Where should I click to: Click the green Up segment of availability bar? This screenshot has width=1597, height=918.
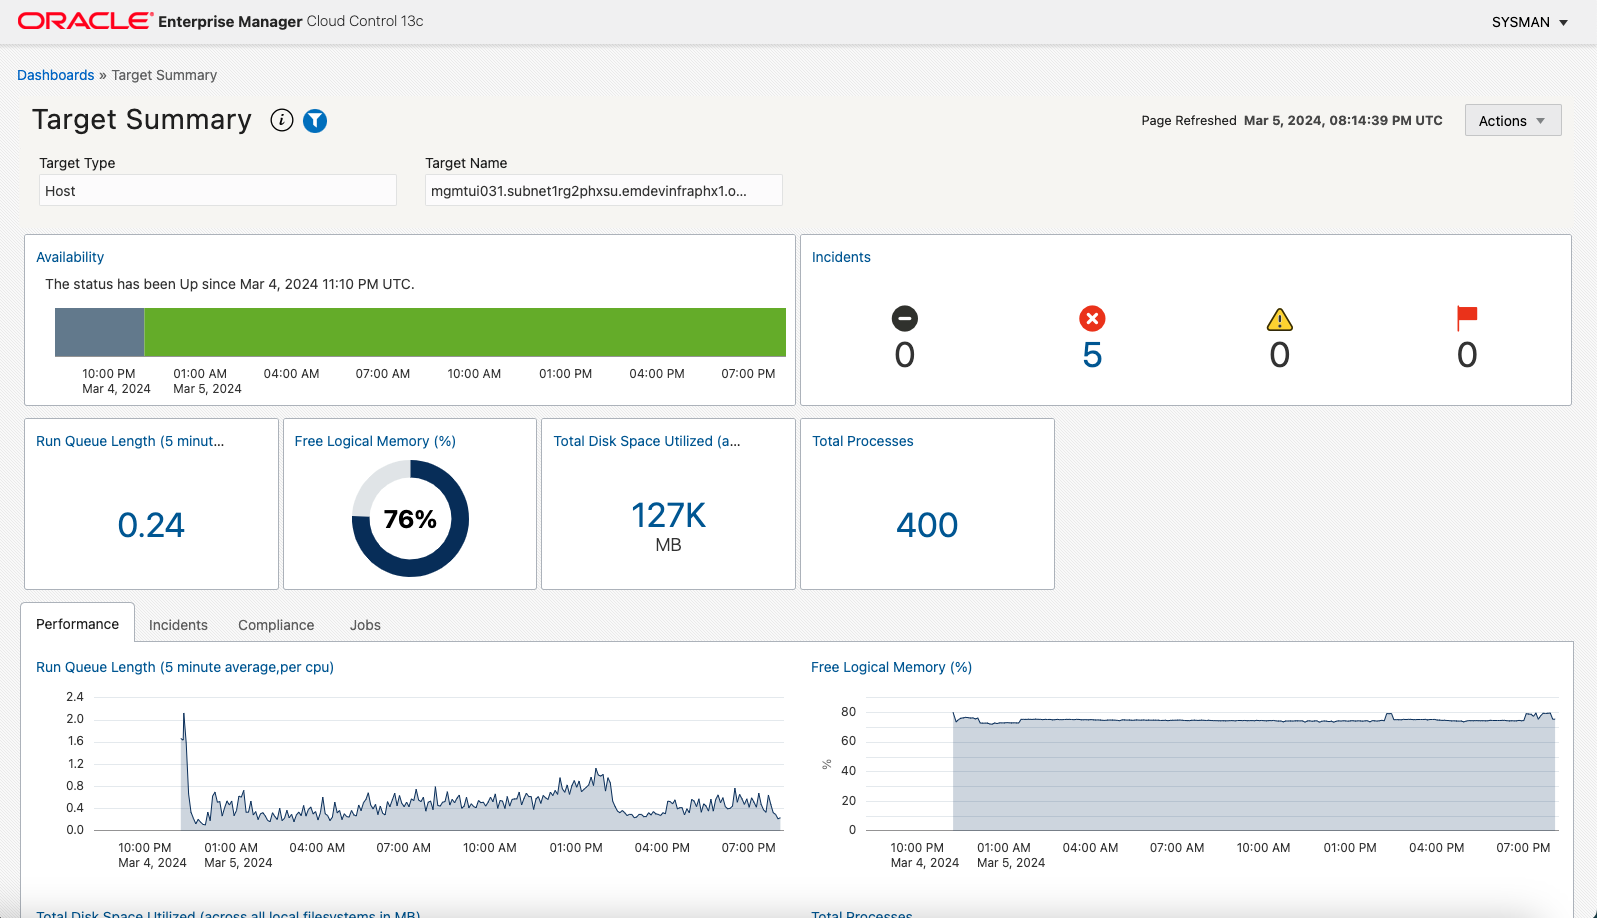click(x=465, y=332)
